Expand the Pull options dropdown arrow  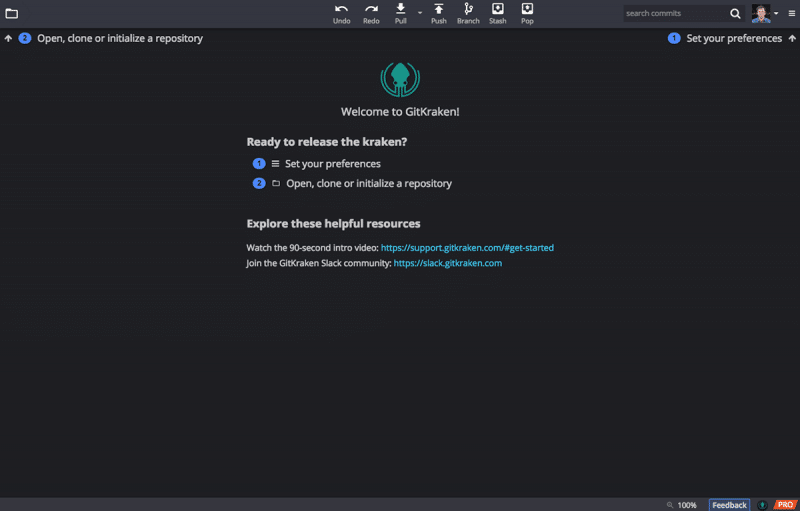coord(420,13)
